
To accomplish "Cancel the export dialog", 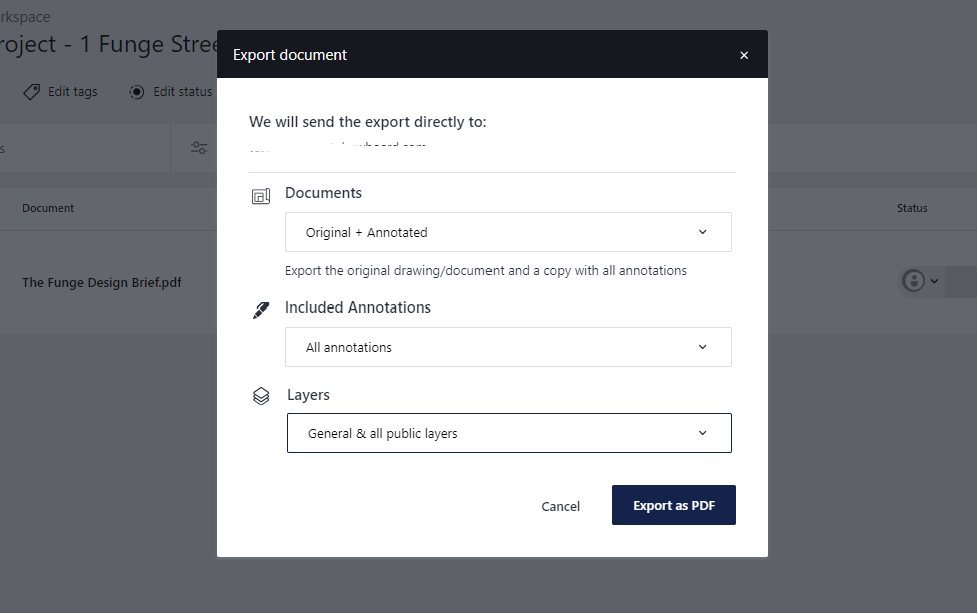I will [x=560, y=506].
